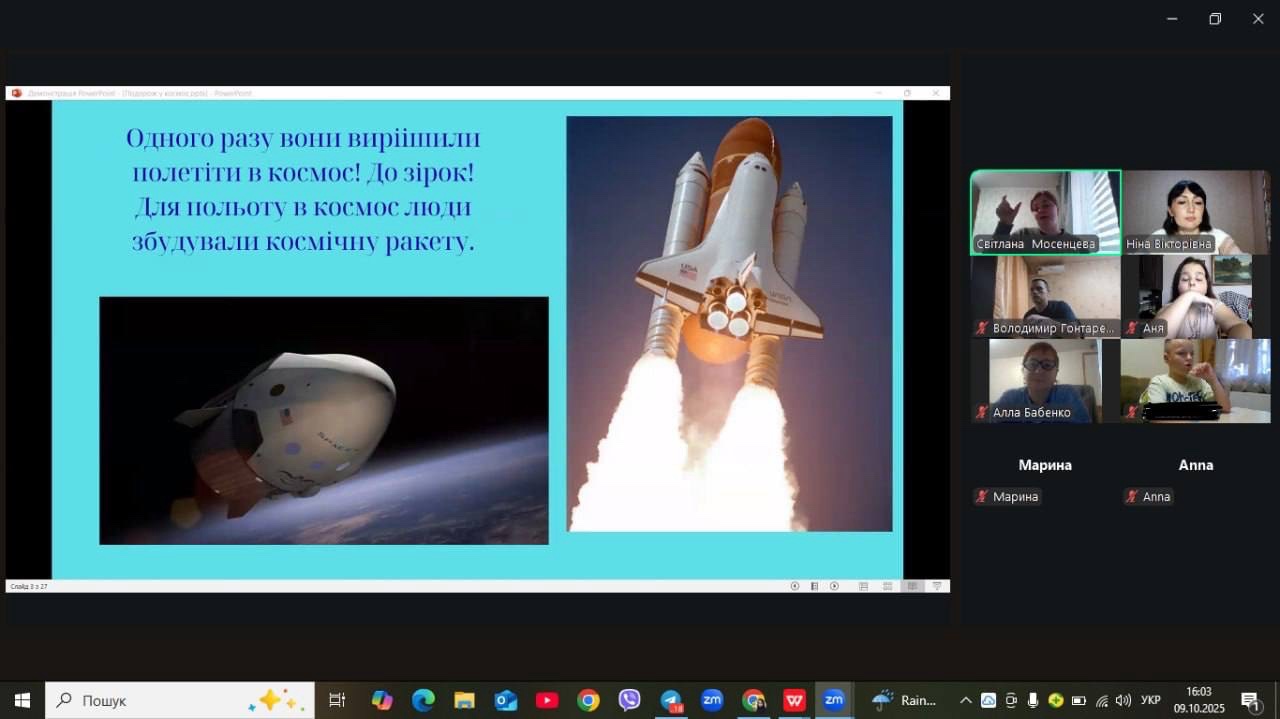The width and height of the screenshot is (1280, 719).
Task: Expand the hidden system tray icons chevron
Action: click(x=965, y=700)
